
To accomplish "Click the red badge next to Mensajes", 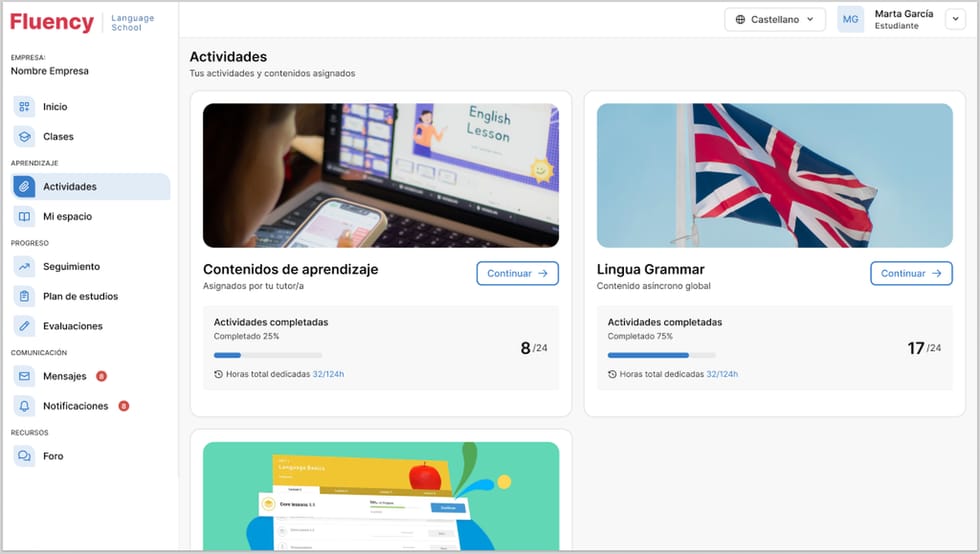I will pyautogui.click(x=101, y=376).
